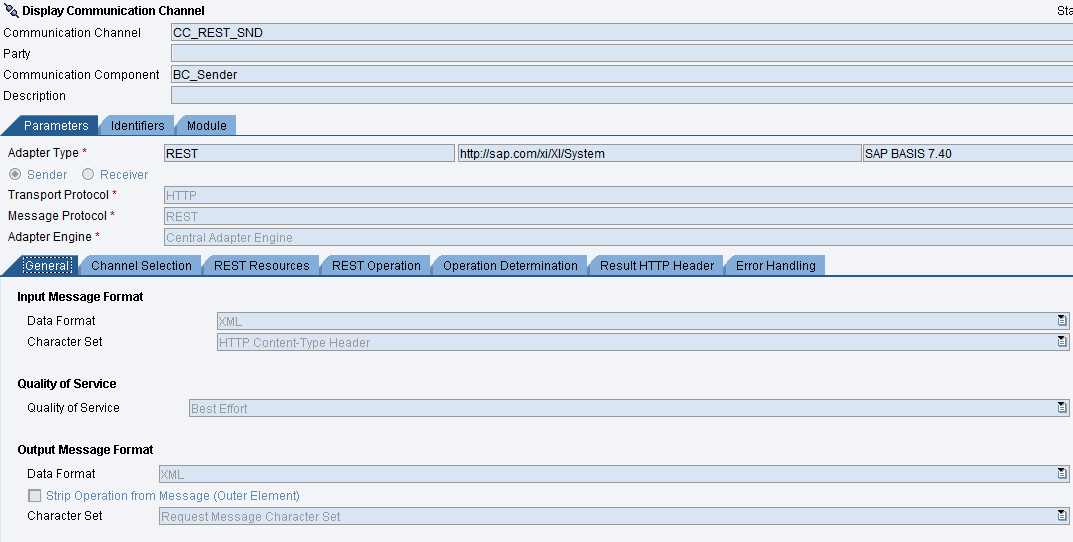This screenshot has height=542, width=1073.
Task: Click Request Message Character Set combo box
Action: (x=614, y=516)
